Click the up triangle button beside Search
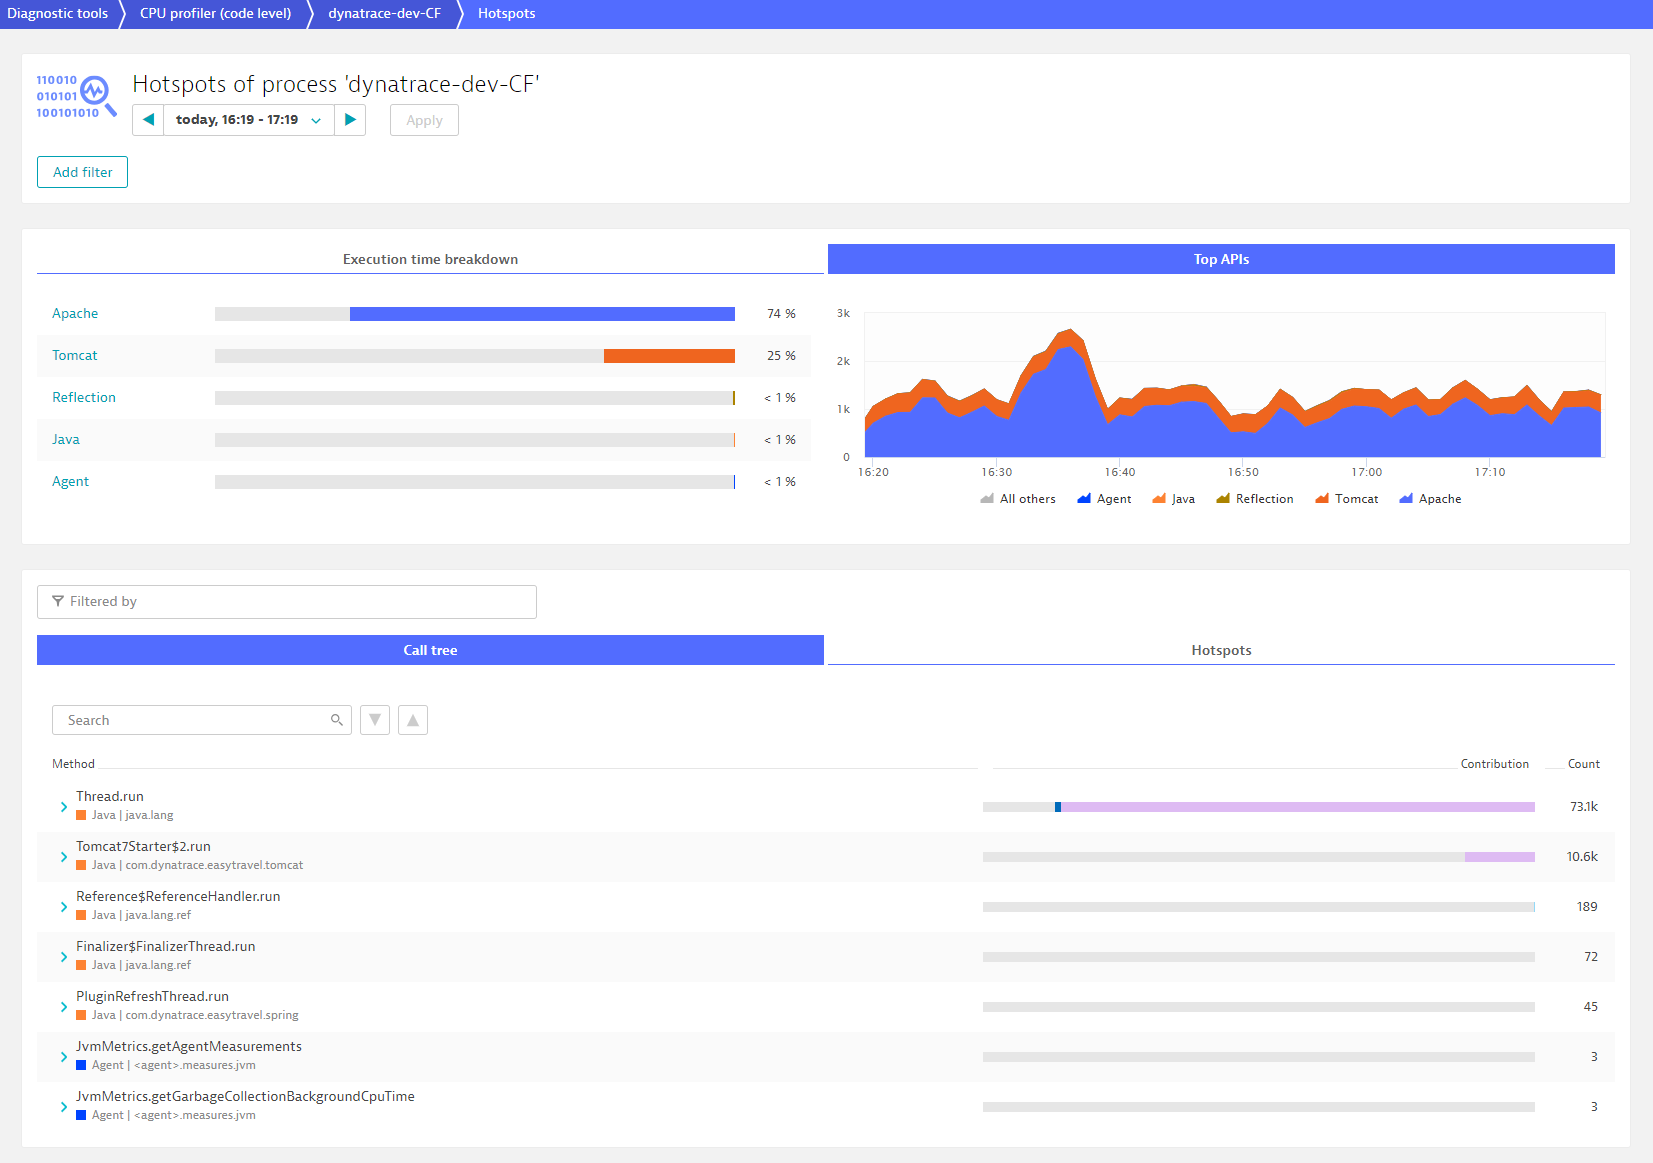Screen dimensions: 1653x1163 pos(413,720)
